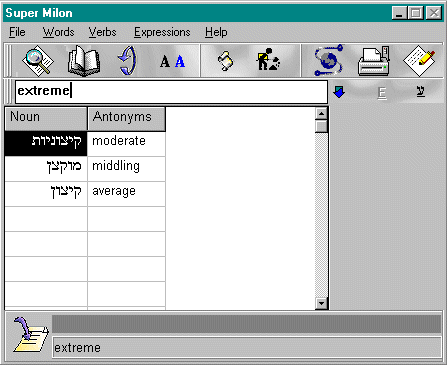Click the magnifying glass search icon
447x365 pixels.
pyautogui.click(x=37, y=60)
